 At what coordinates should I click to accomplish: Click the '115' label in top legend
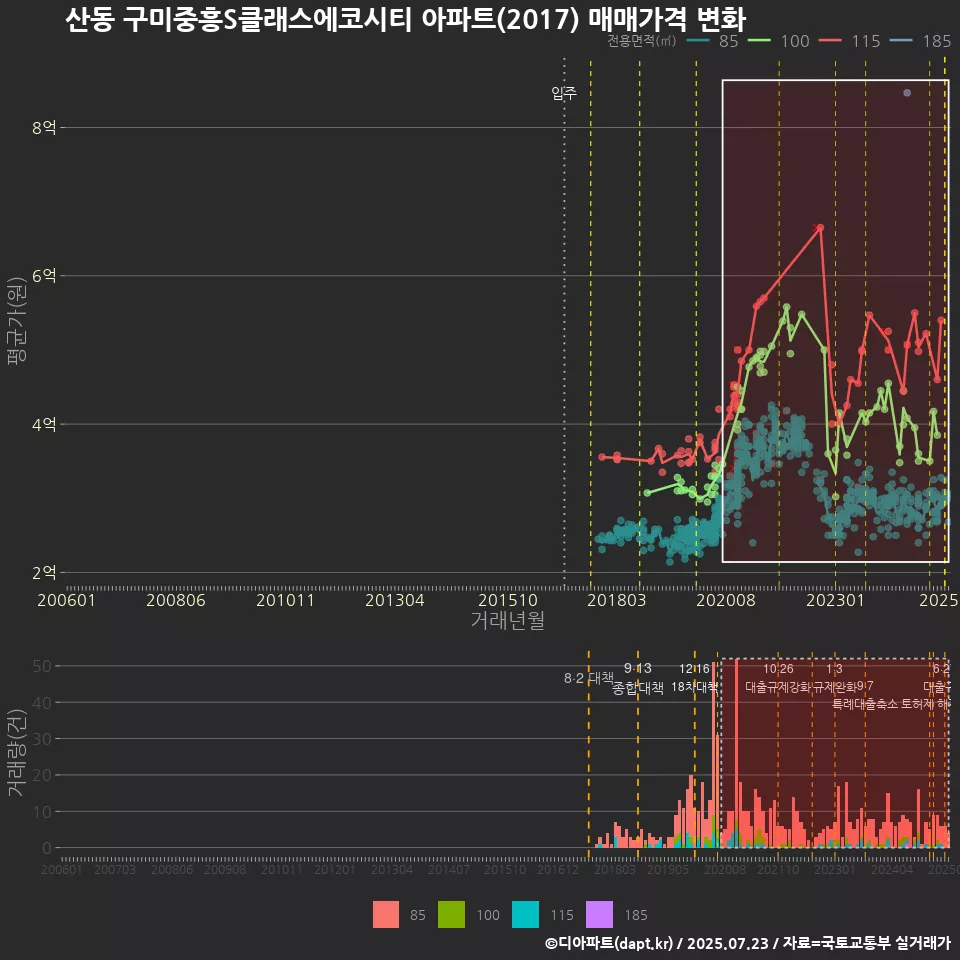pyautogui.click(x=866, y=41)
